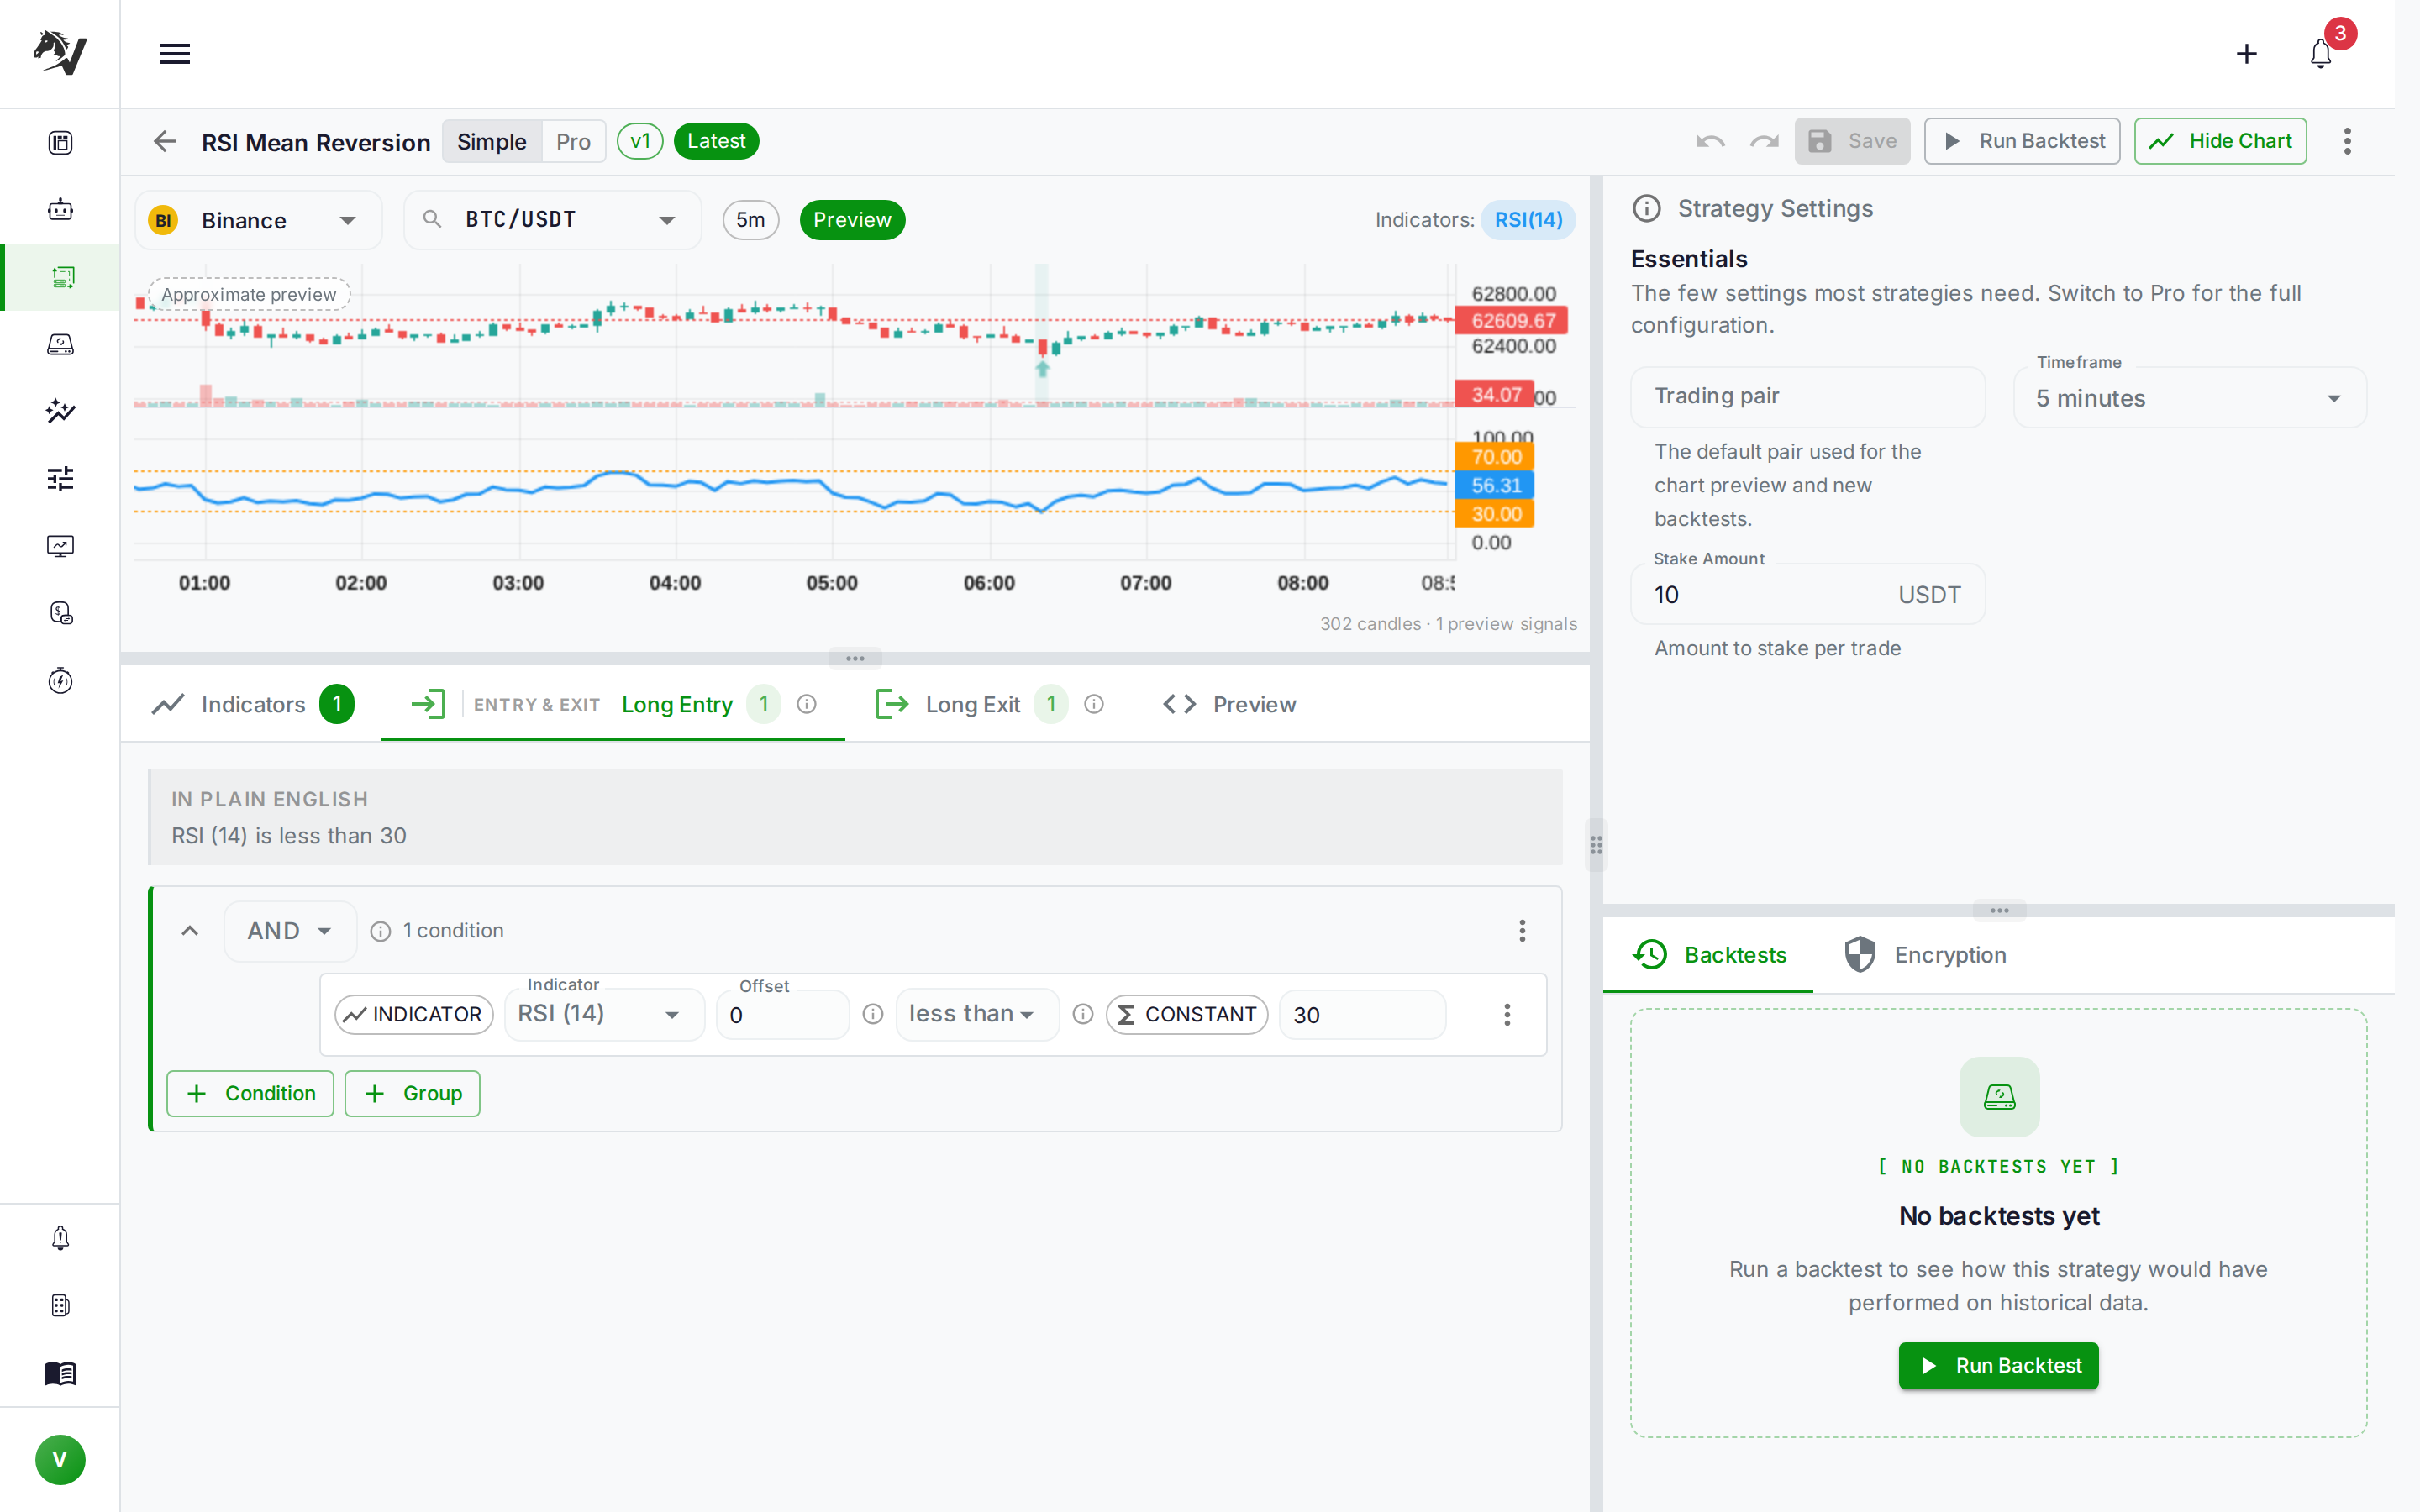Screen dimensions: 2420x1512
Task: Open the Timeframe 5 minutes dropdown
Action: pos(2189,398)
